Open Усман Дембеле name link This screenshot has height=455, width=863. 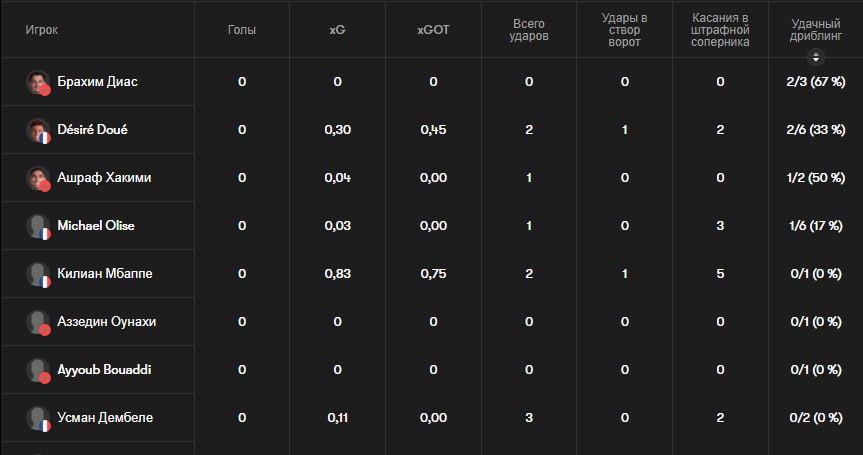105,418
